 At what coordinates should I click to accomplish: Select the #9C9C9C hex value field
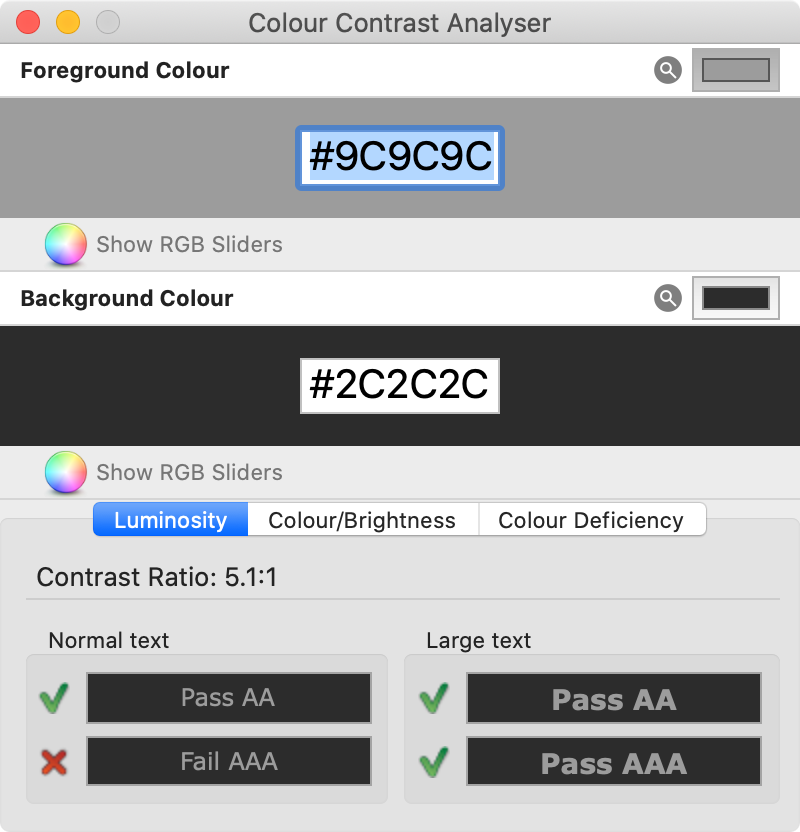click(399, 158)
